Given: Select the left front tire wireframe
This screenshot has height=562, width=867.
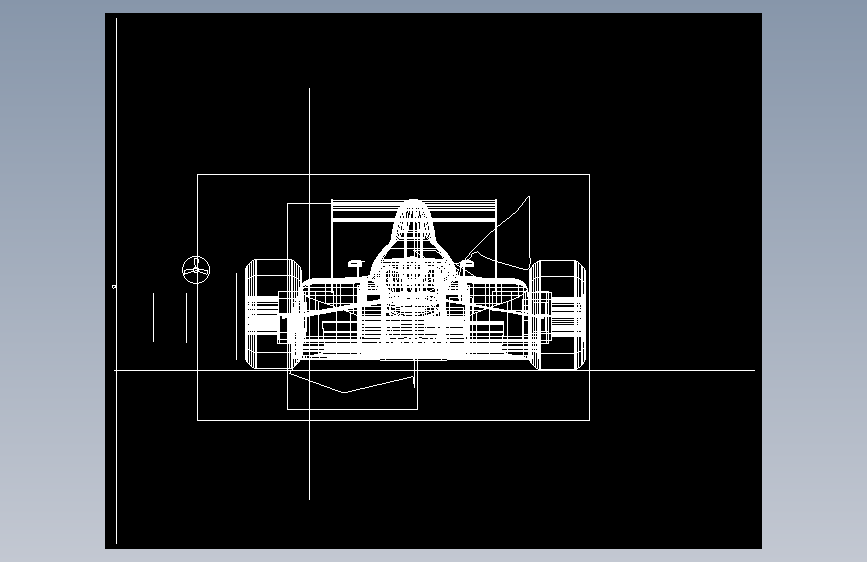Looking at the screenshot, I should tap(273, 314).
